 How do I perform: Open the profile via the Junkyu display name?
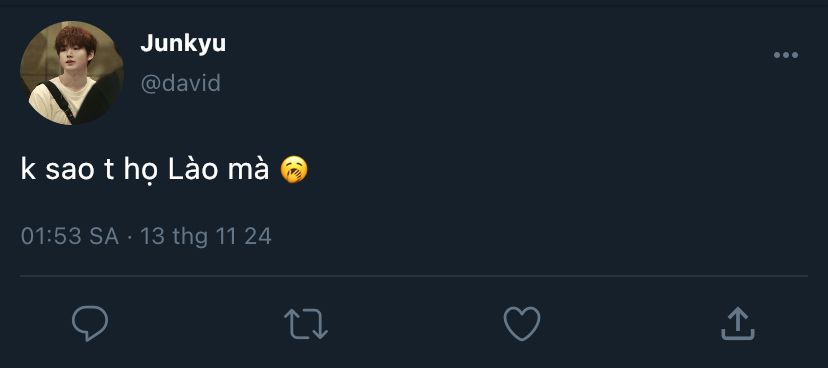(x=183, y=44)
